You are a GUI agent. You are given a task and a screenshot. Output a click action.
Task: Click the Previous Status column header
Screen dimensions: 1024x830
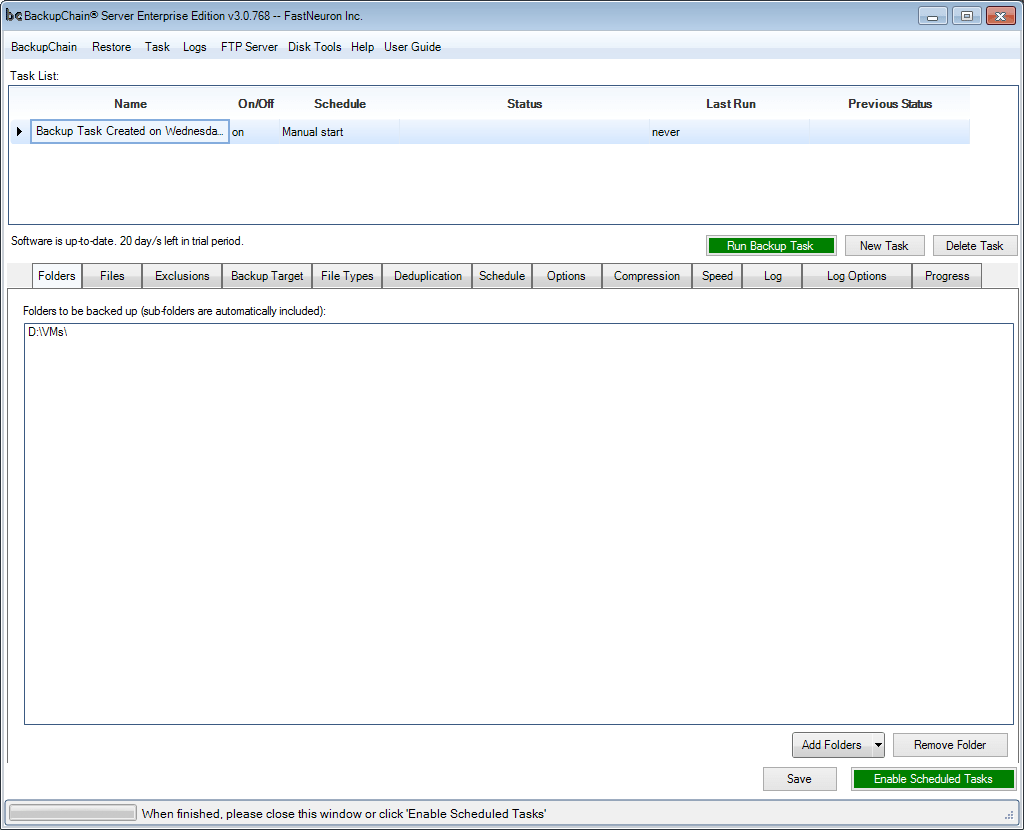(889, 104)
